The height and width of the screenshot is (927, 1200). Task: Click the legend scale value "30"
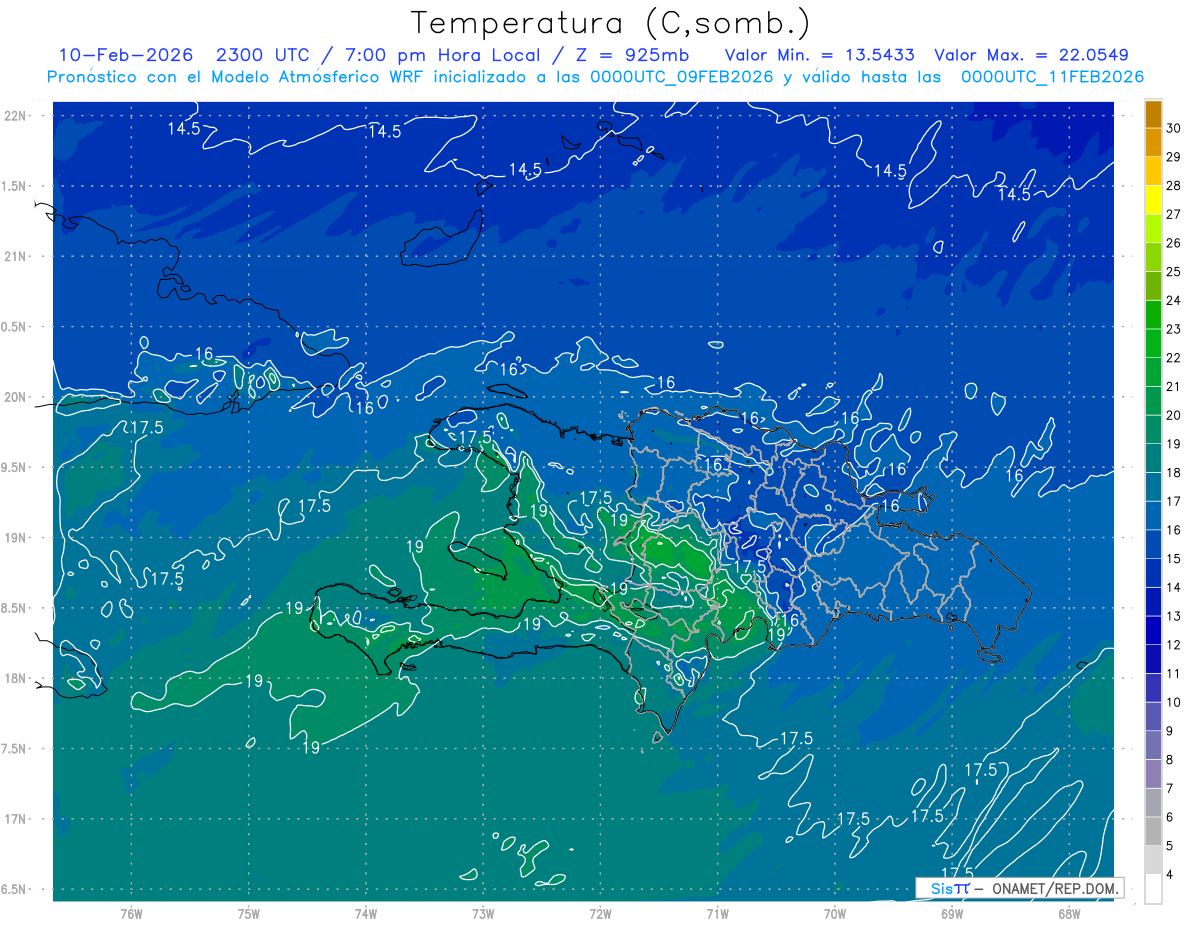1173,129
